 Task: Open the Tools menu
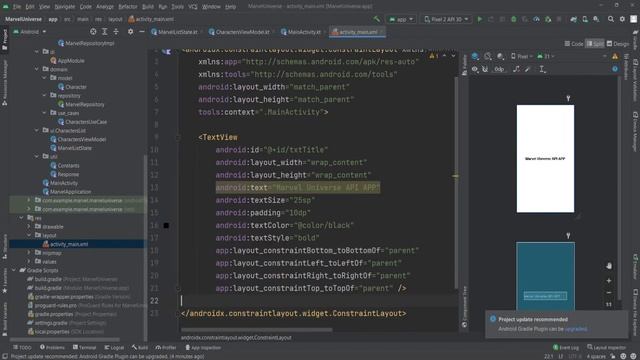point(178,7)
